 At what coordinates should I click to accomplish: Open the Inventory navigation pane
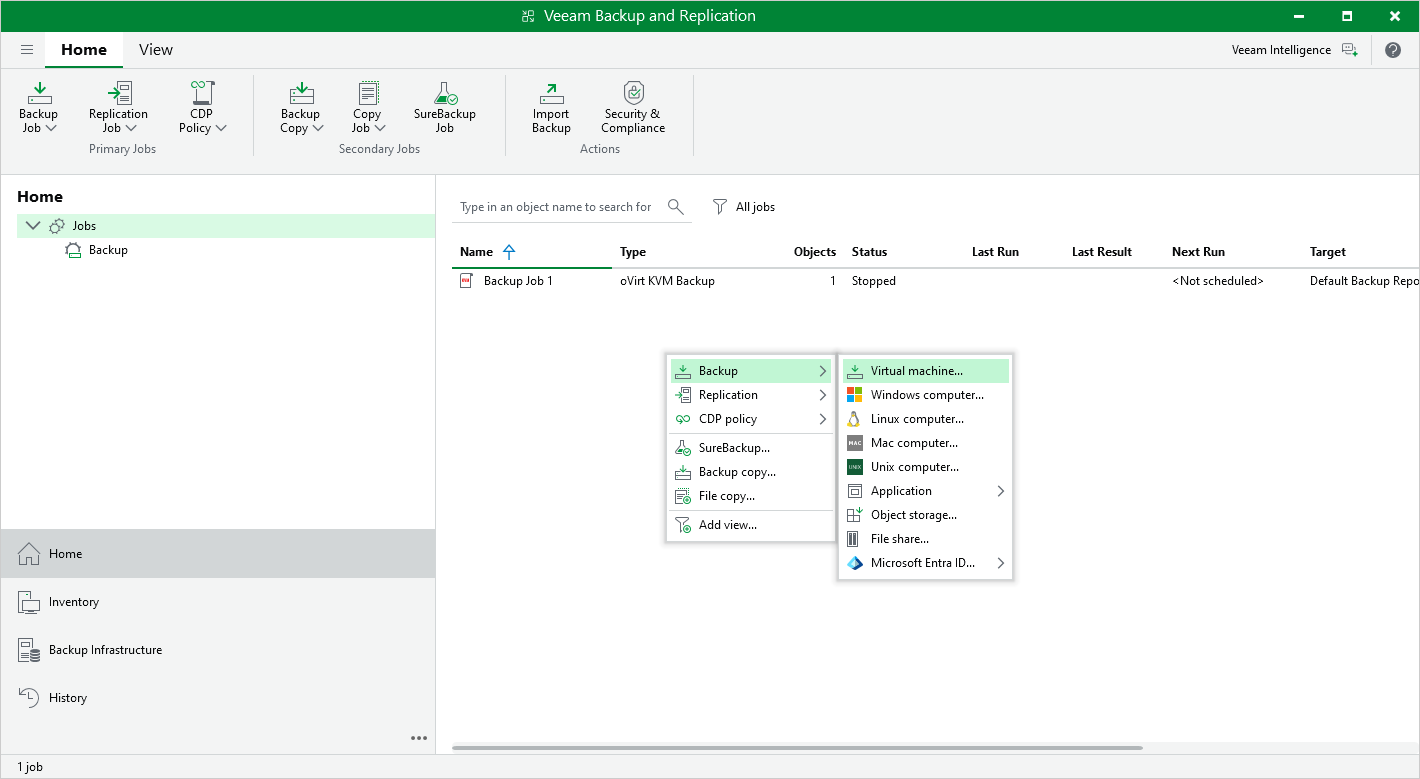click(74, 602)
